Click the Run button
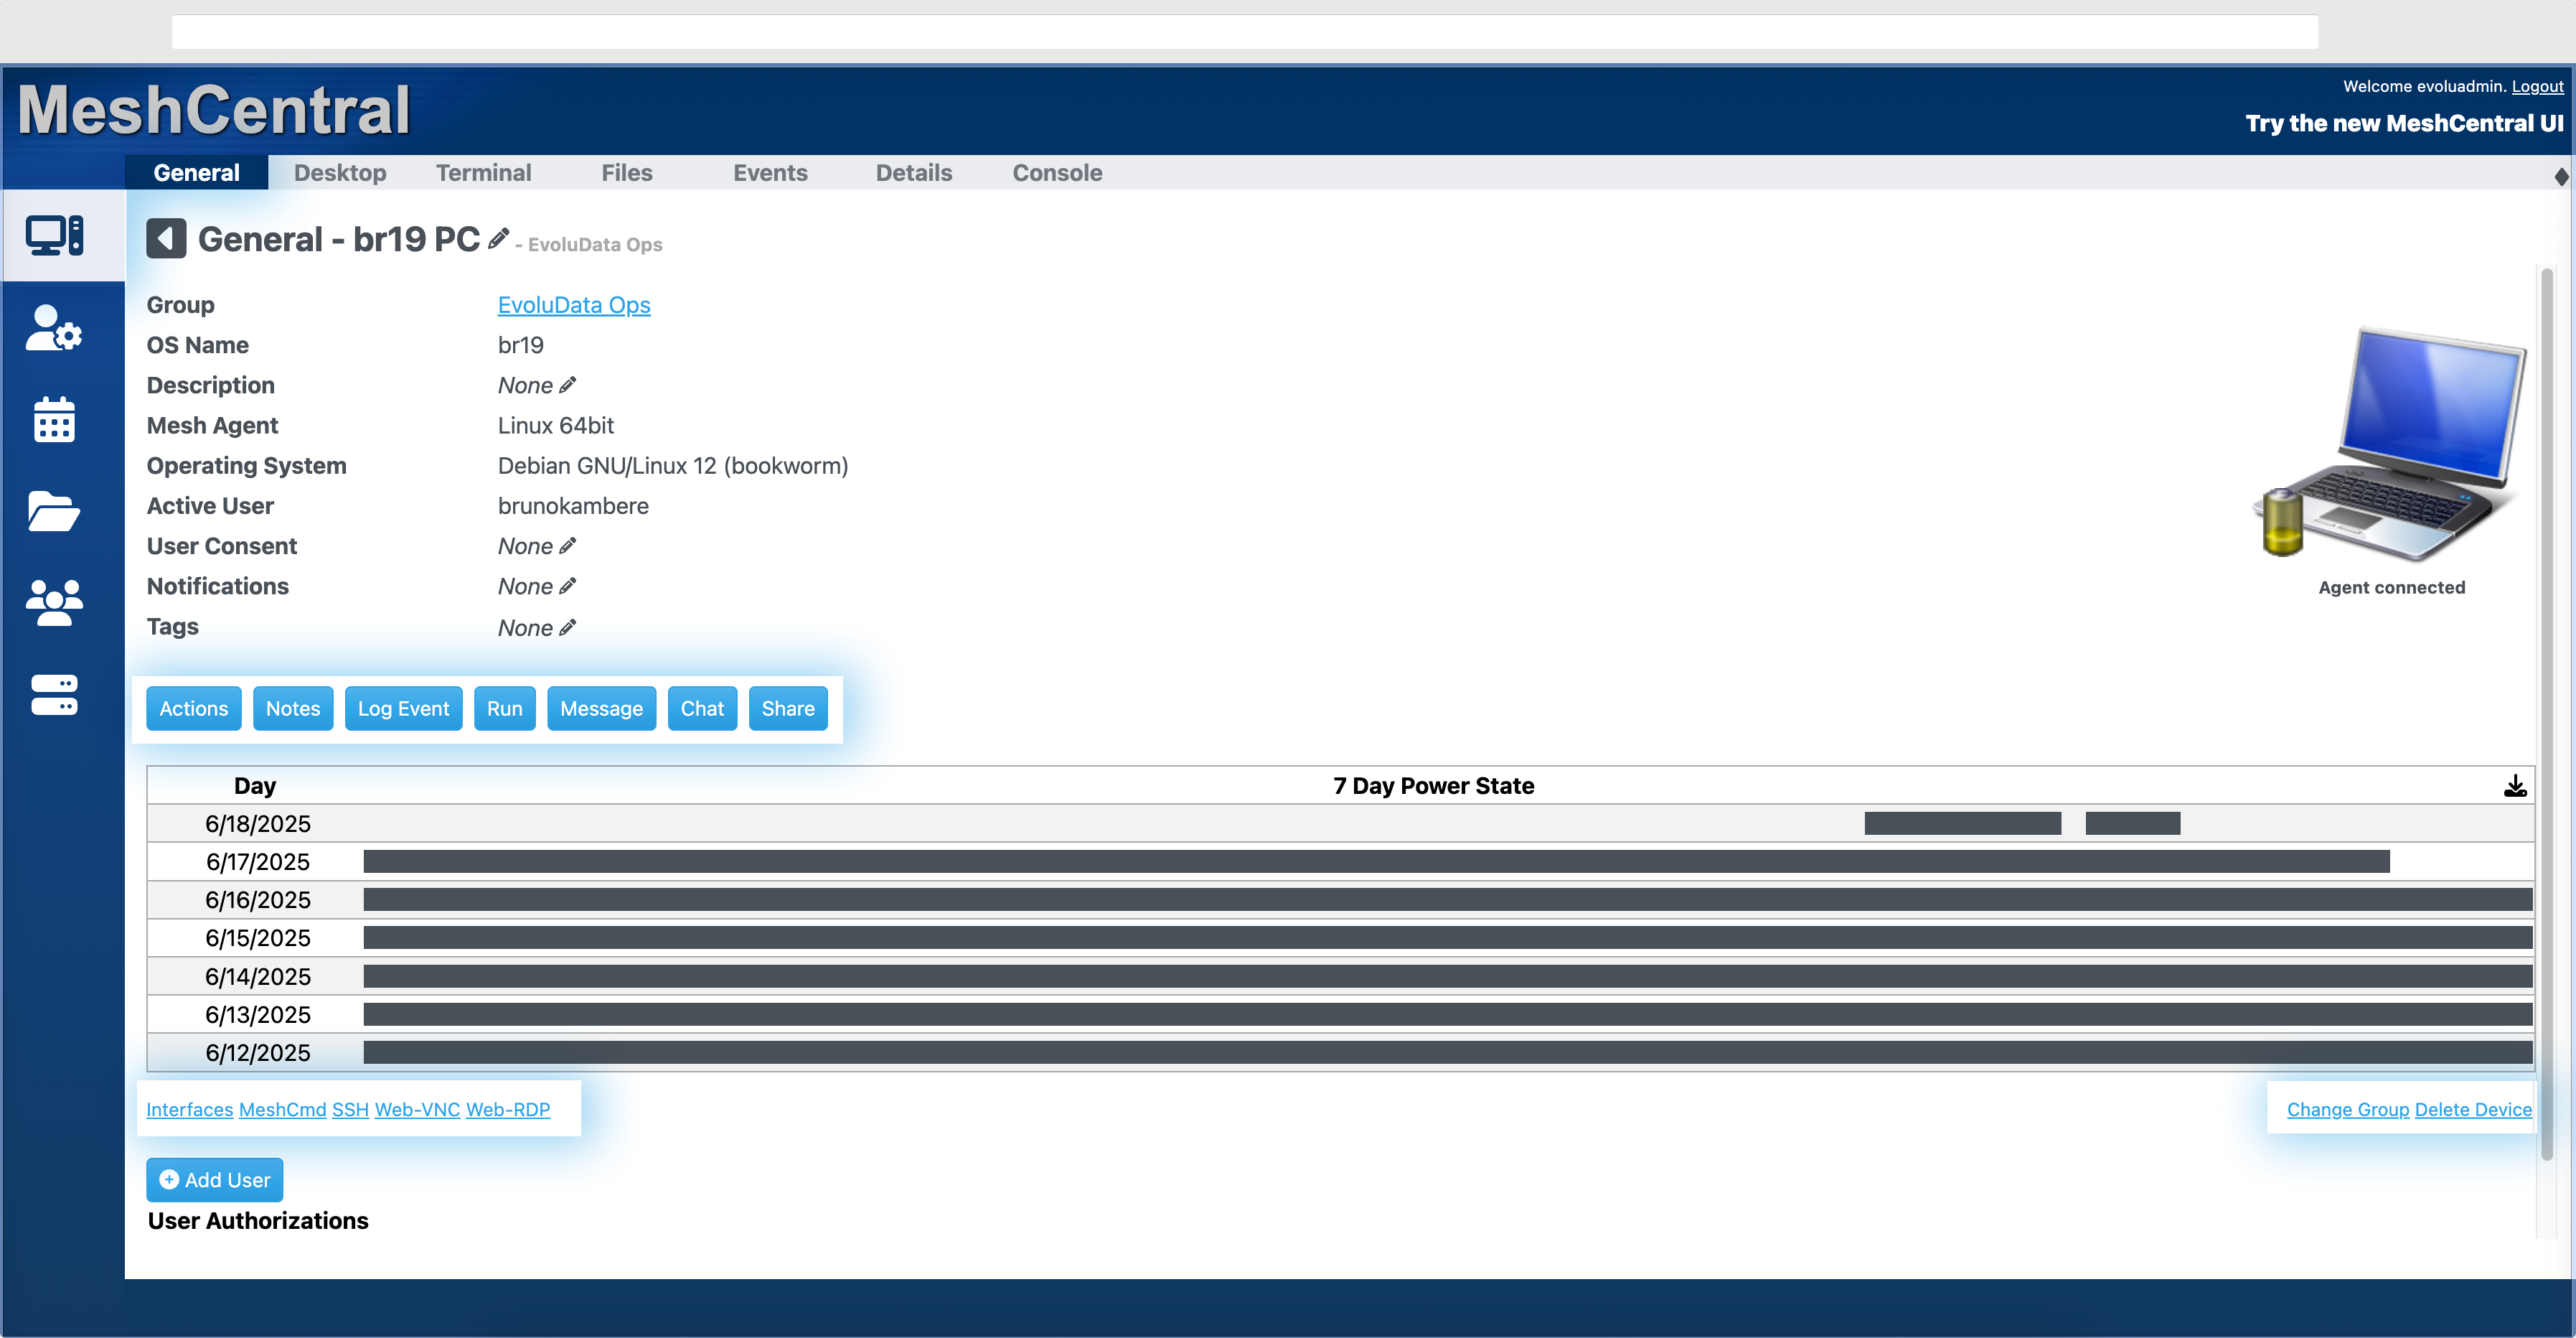 [x=505, y=709]
